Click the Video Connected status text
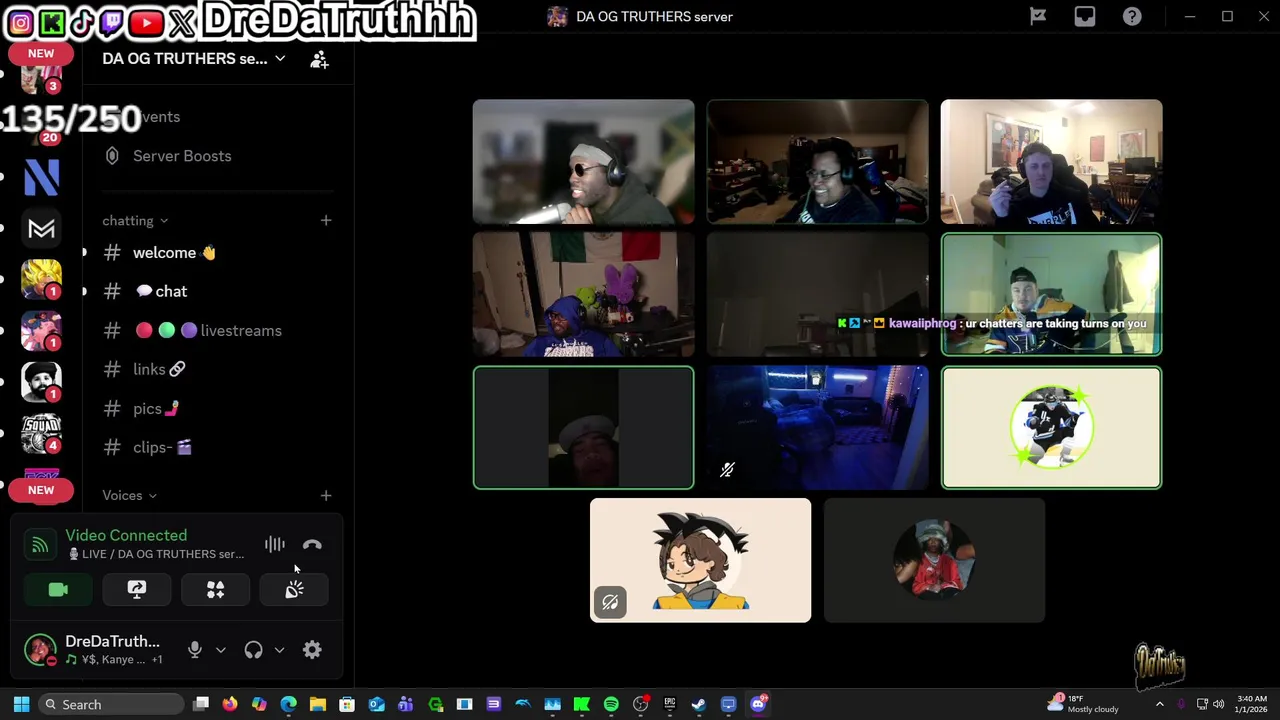The image size is (1280, 720). [126, 536]
